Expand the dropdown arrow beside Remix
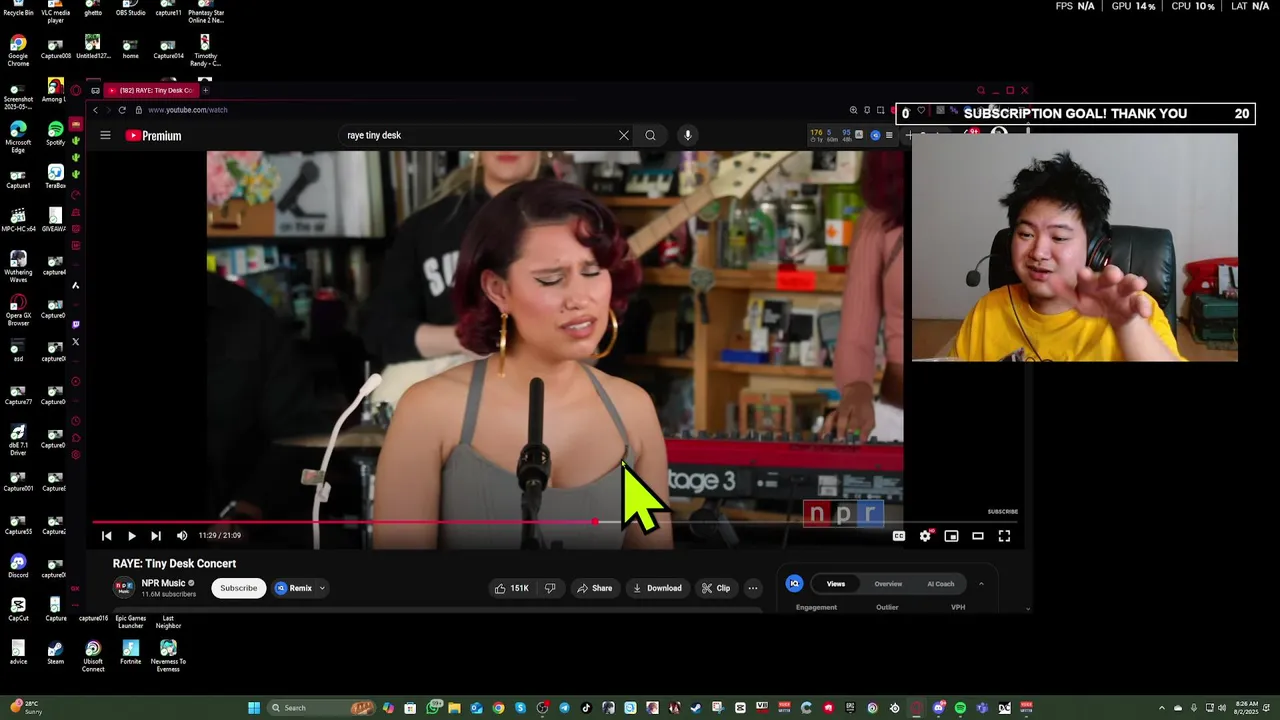 coord(322,588)
